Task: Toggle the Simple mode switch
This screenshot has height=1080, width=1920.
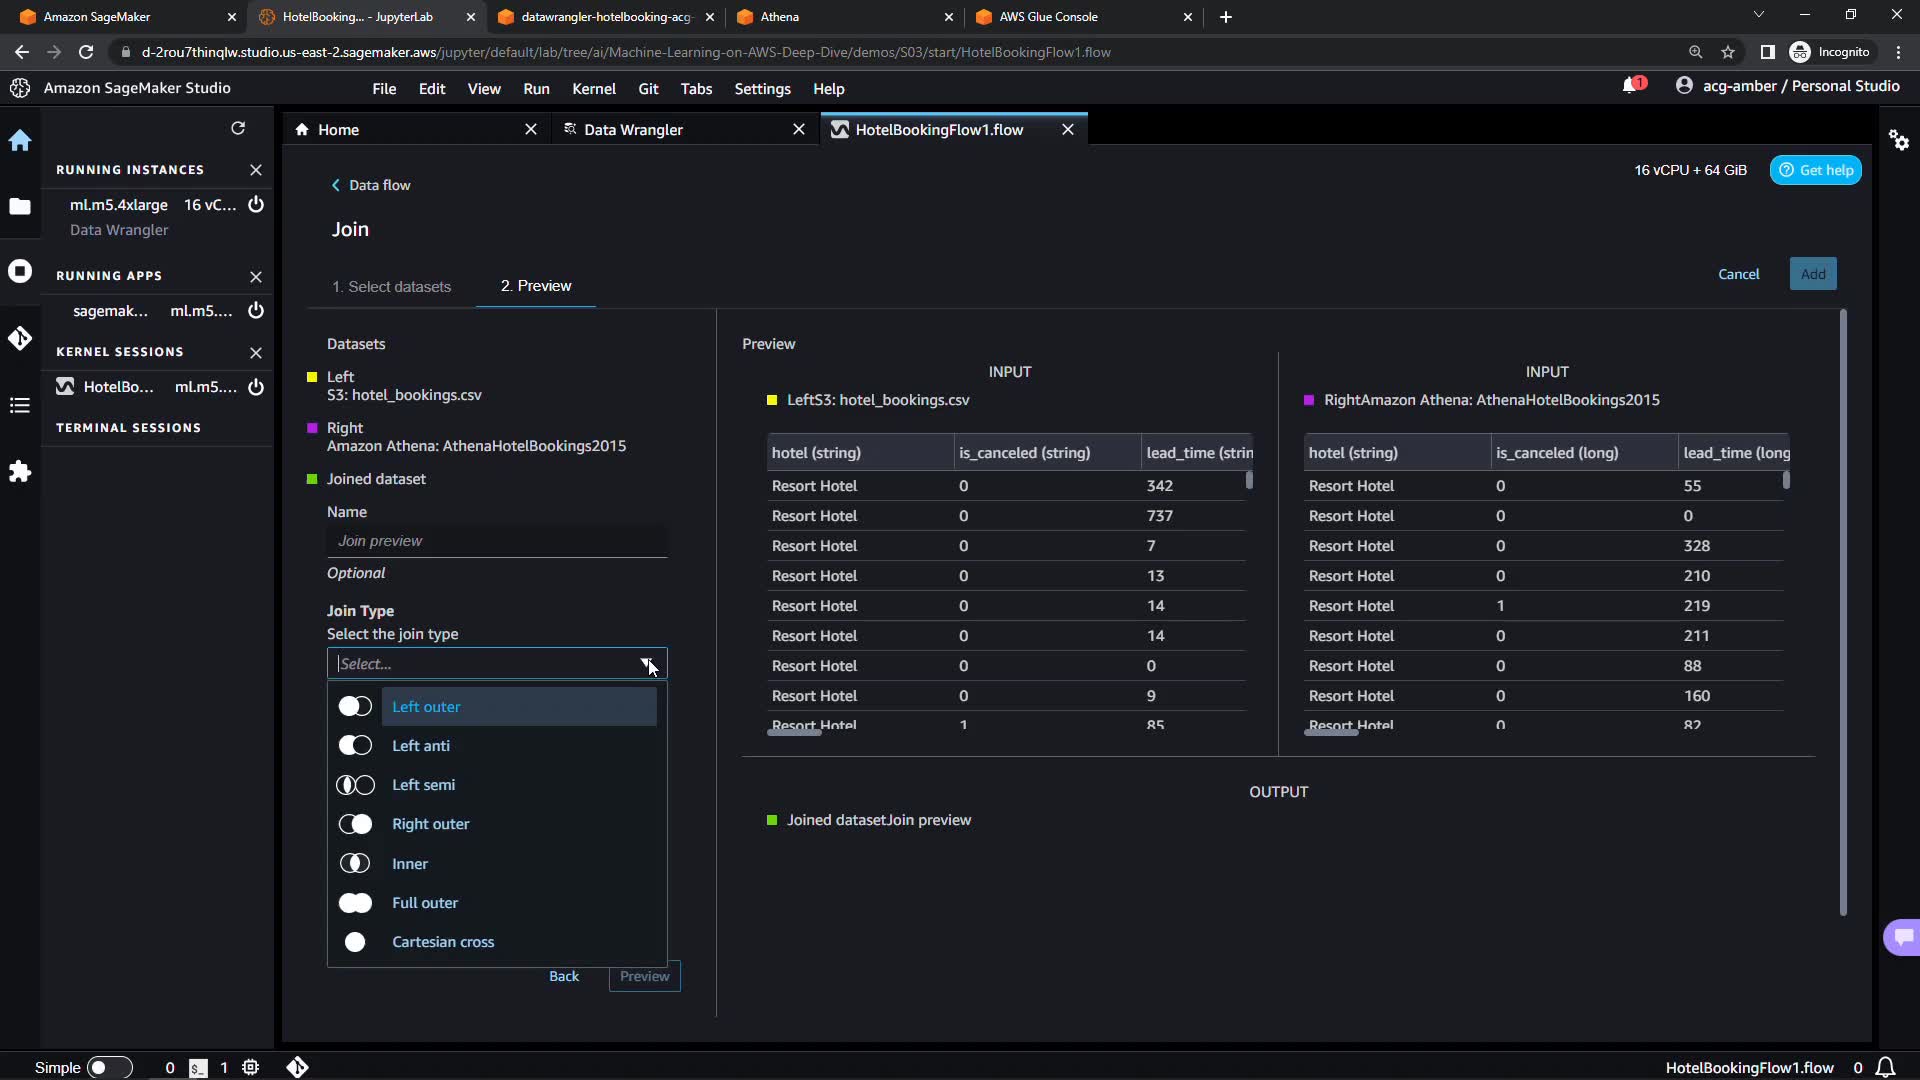Action: tap(109, 1067)
